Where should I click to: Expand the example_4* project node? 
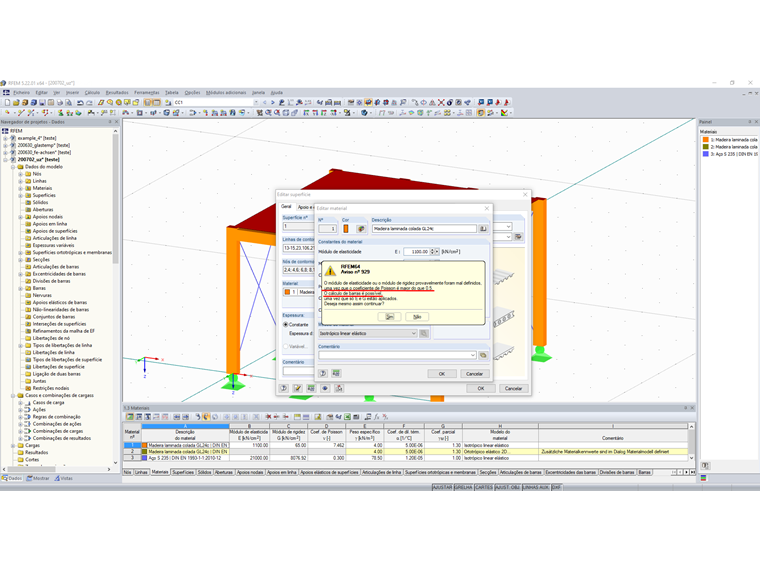click(5, 138)
